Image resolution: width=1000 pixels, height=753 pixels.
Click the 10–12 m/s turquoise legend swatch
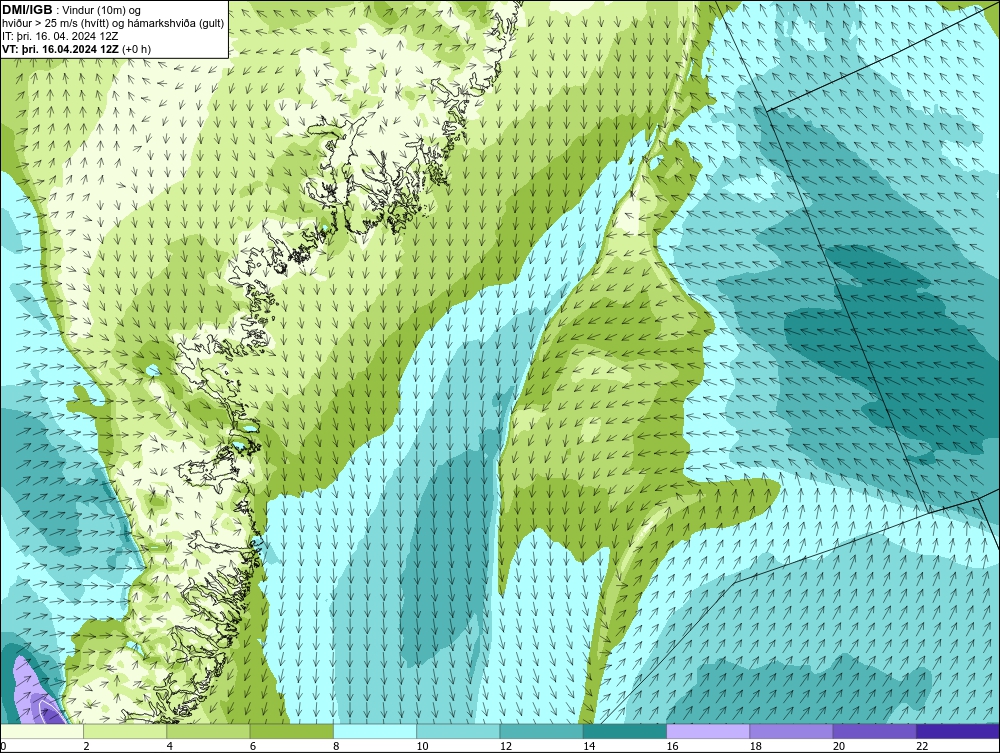pyautogui.click(x=458, y=731)
